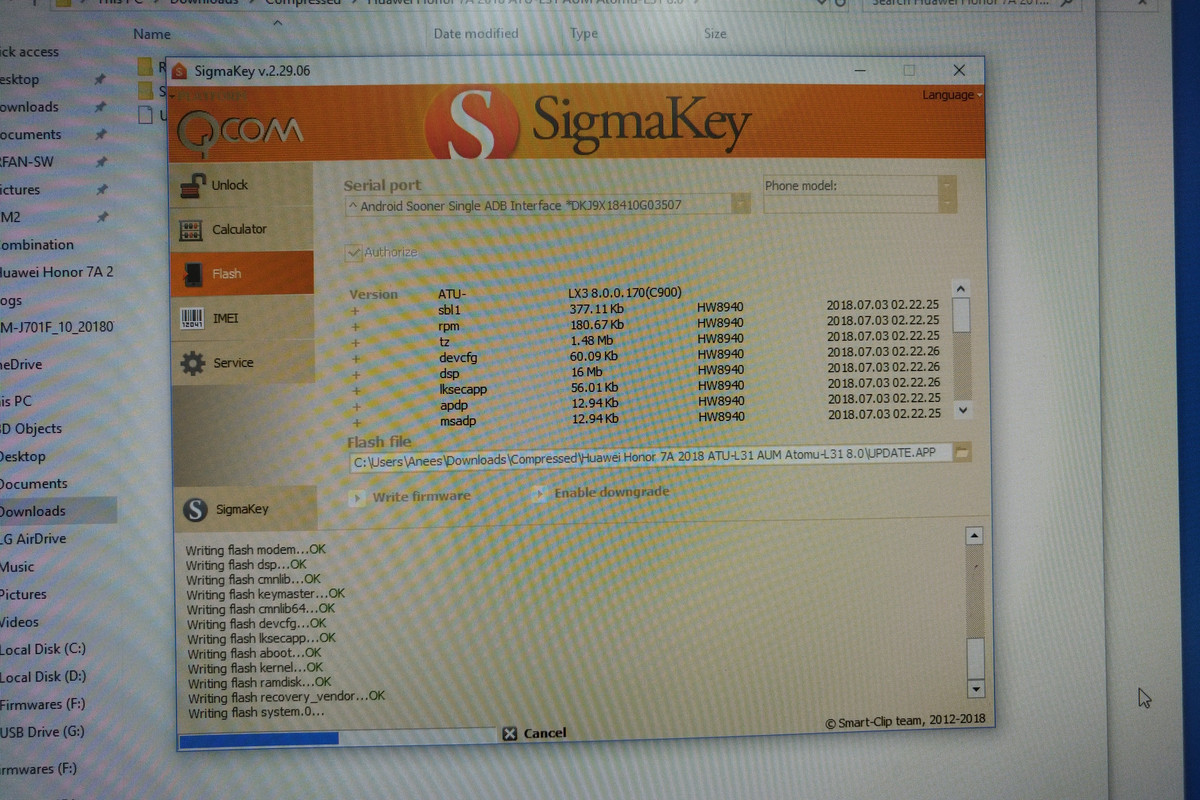
Task: Expand the rpm partition row
Action: click(x=355, y=326)
